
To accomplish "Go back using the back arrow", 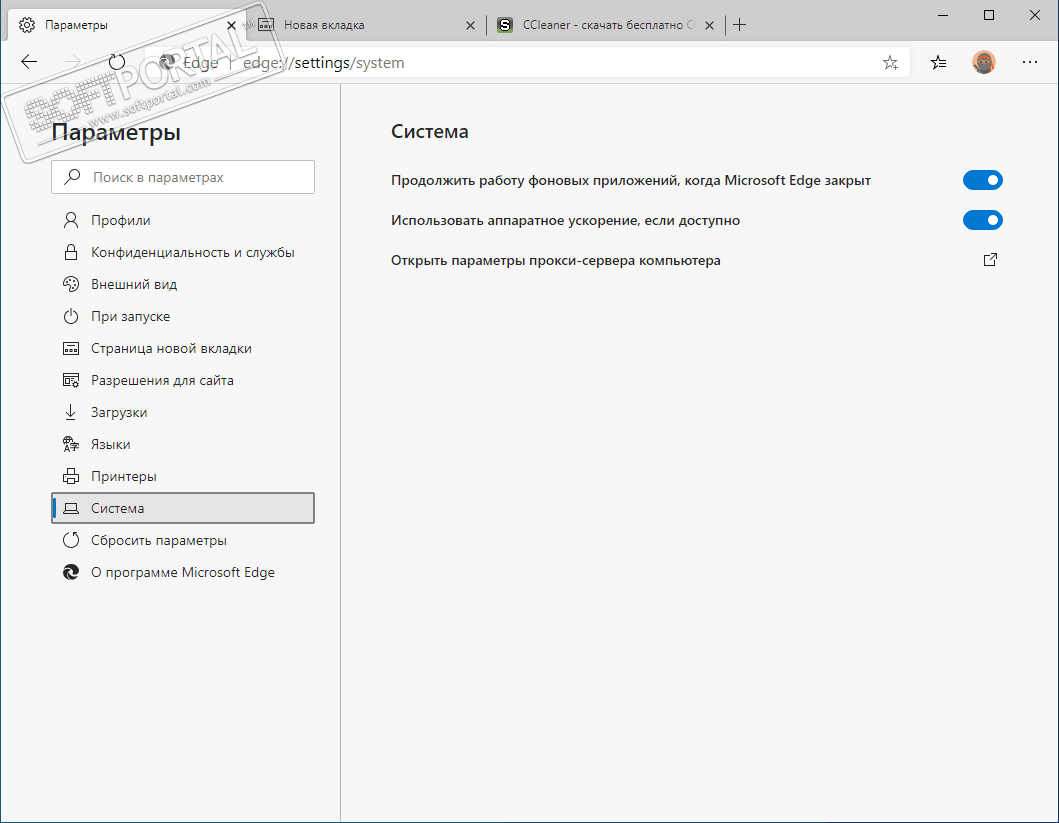I will click(x=29, y=62).
